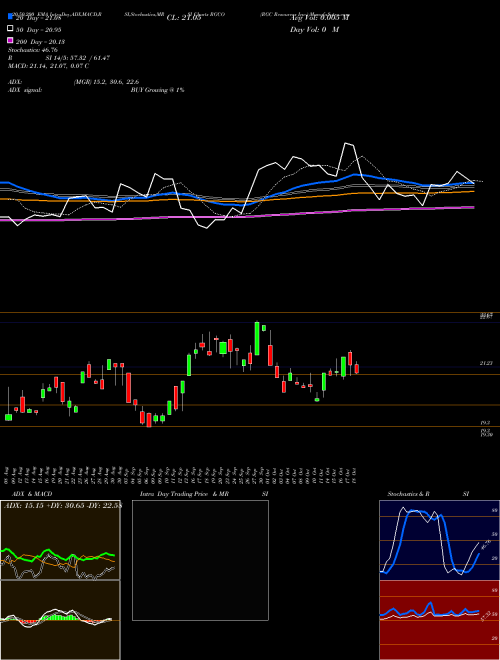Click the 'MACD: 21.14, 21.07, 0.07 C' readout
This screenshot has height=660, width=500.
click(x=48, y=66)
